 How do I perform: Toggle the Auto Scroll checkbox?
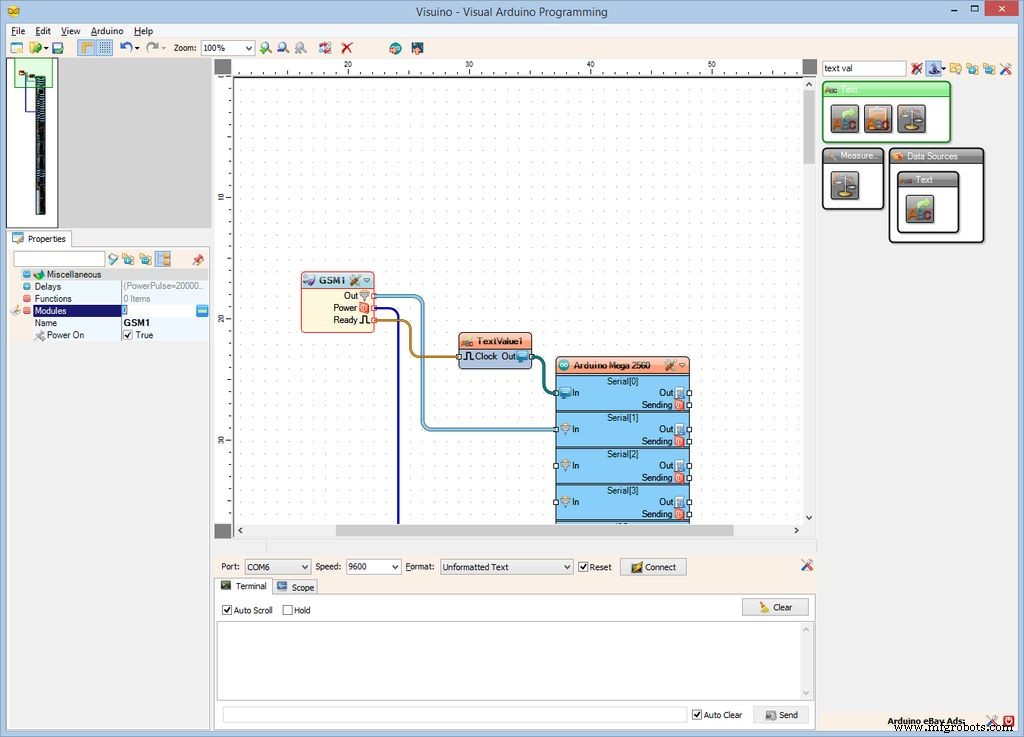[227, 610]
